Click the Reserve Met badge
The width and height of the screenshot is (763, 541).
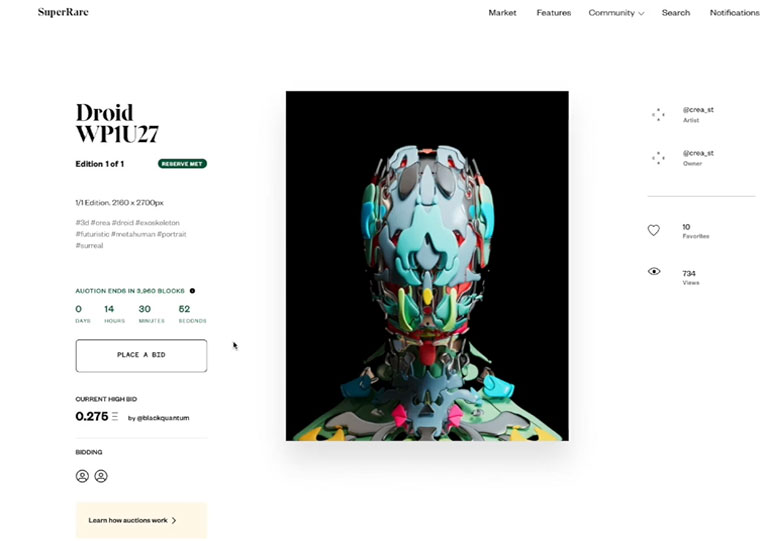coord(182,164)
